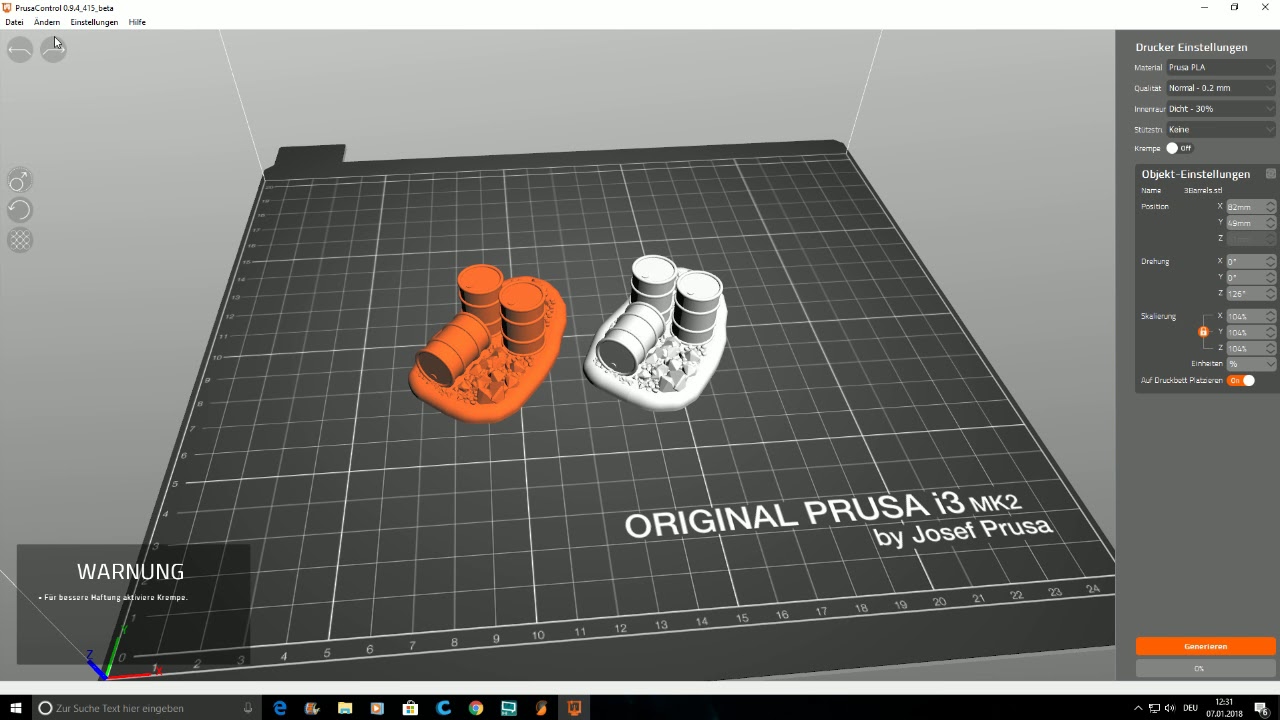Select the white barrels model
This screenshot has height=720, width=1280.
(x=656, y=331)
